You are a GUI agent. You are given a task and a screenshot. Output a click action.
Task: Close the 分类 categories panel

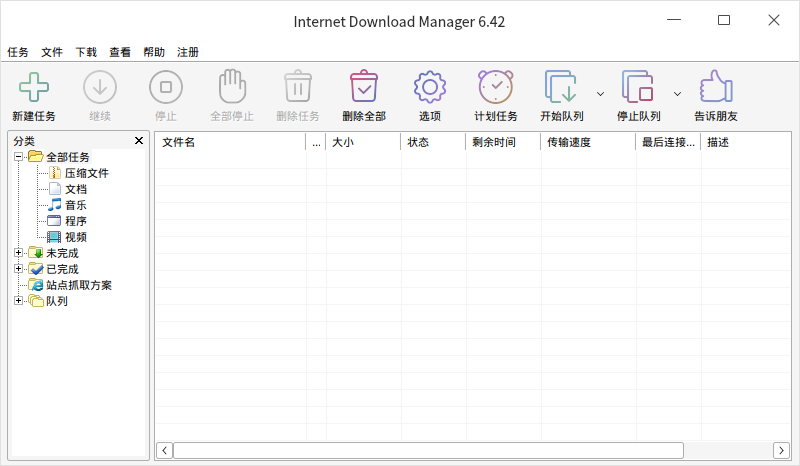click(139, 140)
